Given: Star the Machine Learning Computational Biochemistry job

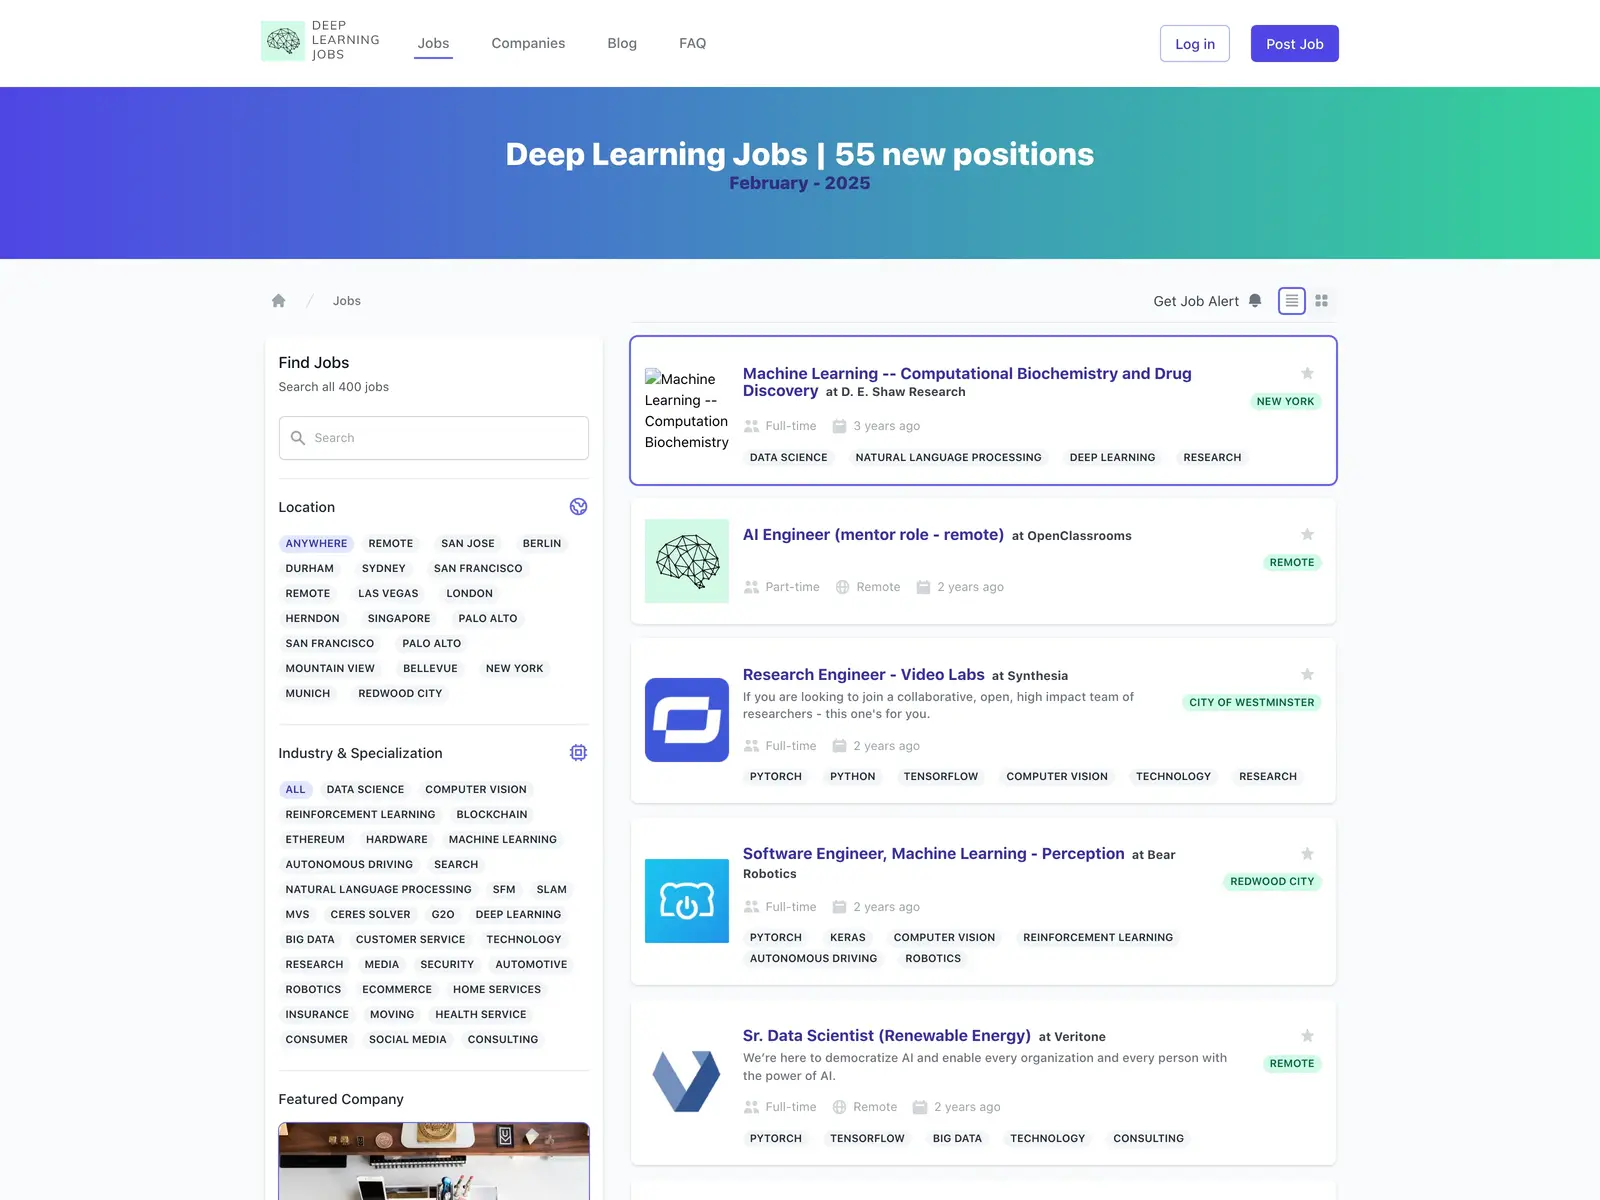Looking at the screenshot, I should tap(1307, 373).
